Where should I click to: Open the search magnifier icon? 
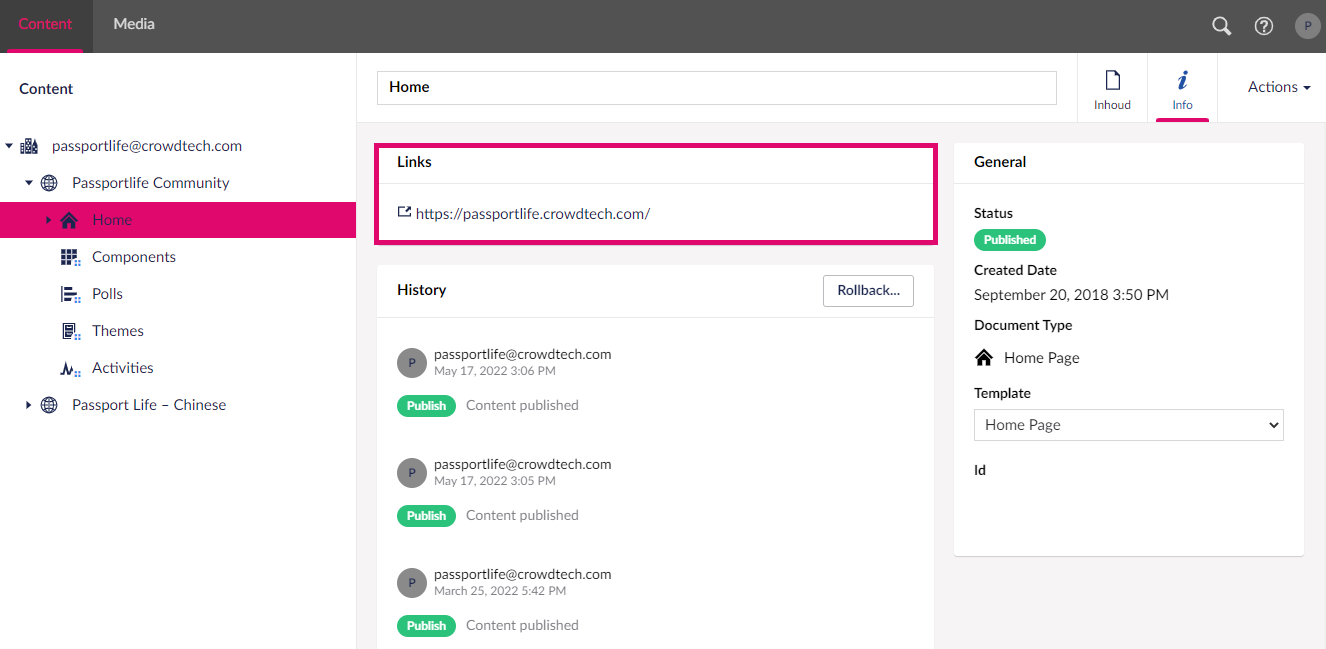click(x=1221, y=26)
